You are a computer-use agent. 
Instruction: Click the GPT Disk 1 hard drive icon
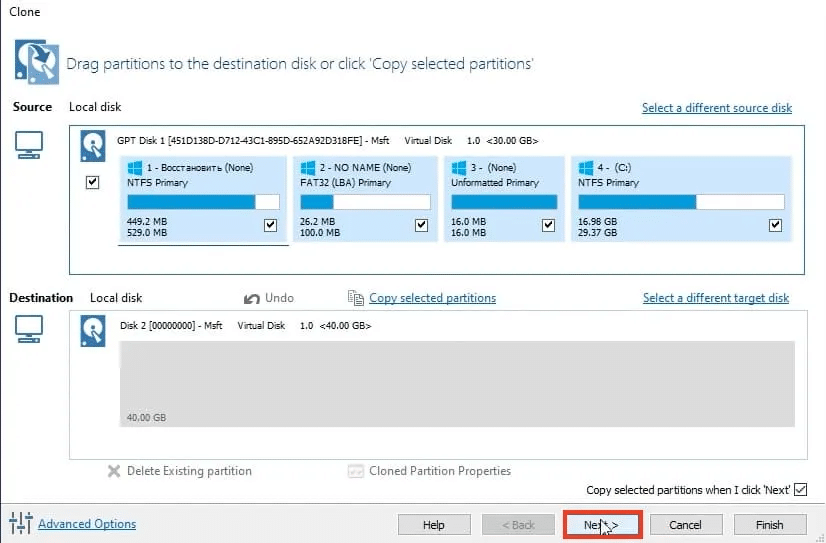(x=93, y=147)
